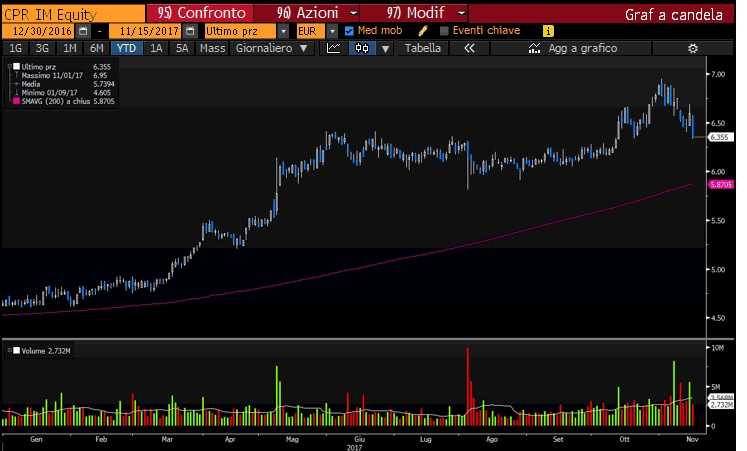Select the Mass time range
This screenshot has height=451, width=747.
pyautogui.click(x=212, y=48)
